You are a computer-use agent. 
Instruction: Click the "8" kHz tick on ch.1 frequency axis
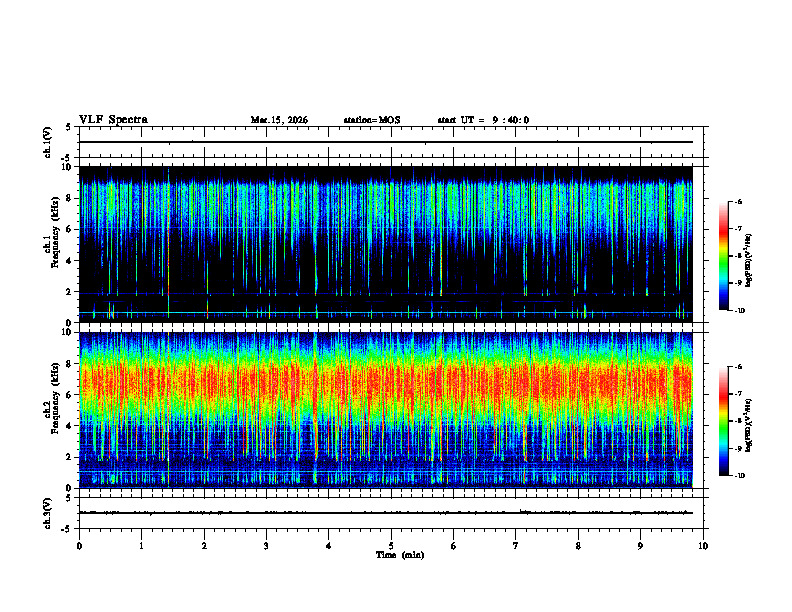pos(70,198)
